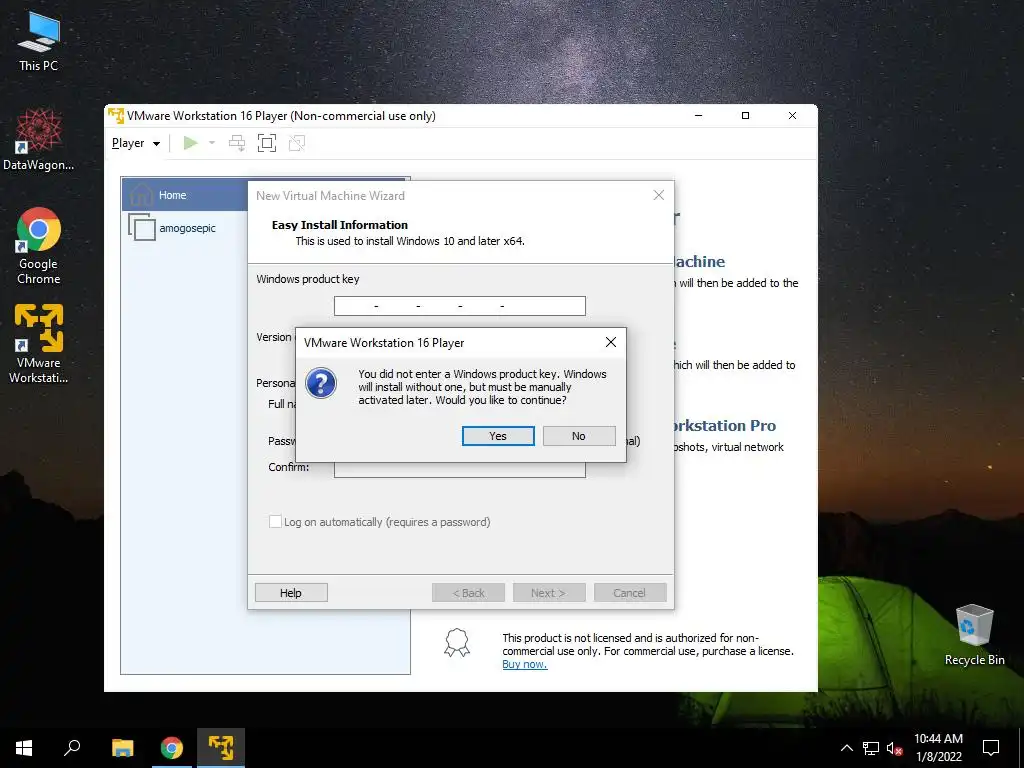Click the license ribbon badge icon
This screenshot has width=1024, height=768.
[x=456, y=643]
